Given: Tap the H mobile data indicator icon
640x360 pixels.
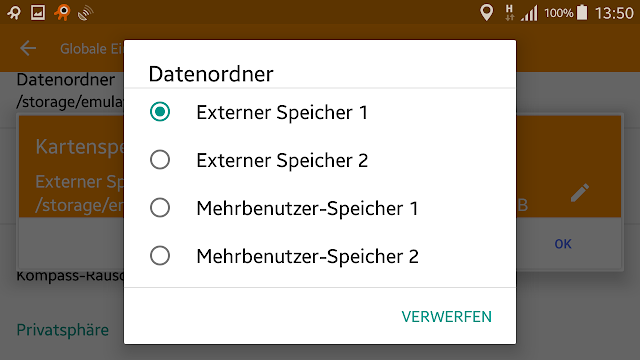Looking at the screenshot, I should tap(509, 13).
